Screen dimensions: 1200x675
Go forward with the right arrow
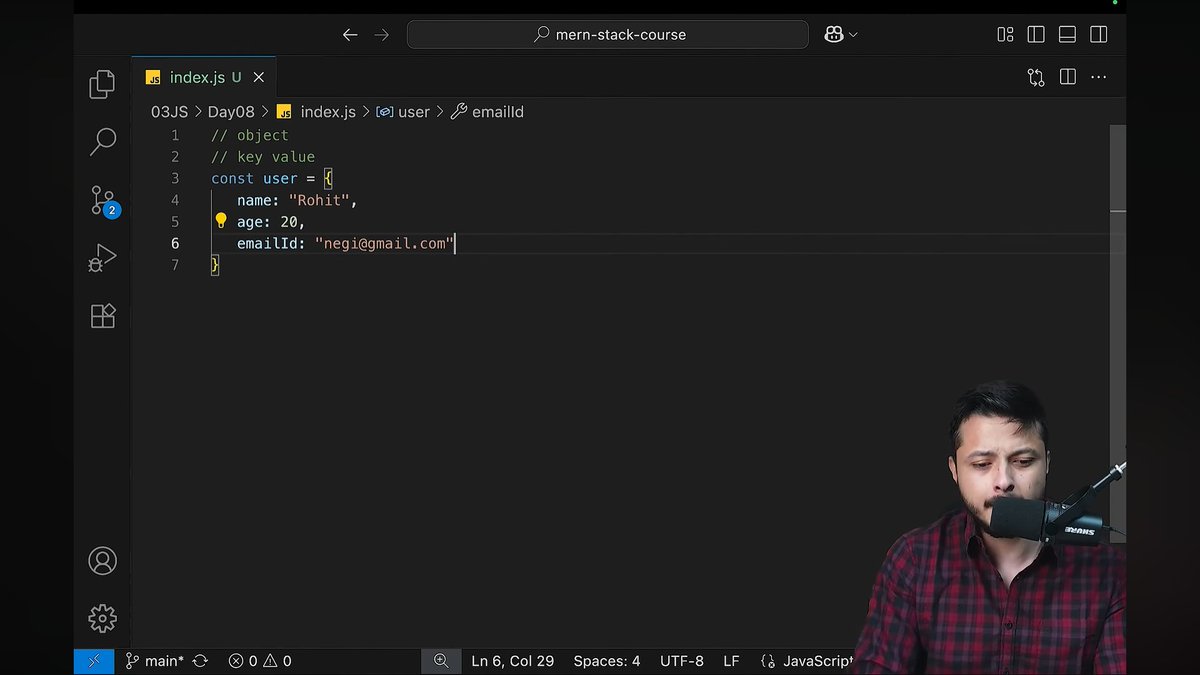[381, 34]
